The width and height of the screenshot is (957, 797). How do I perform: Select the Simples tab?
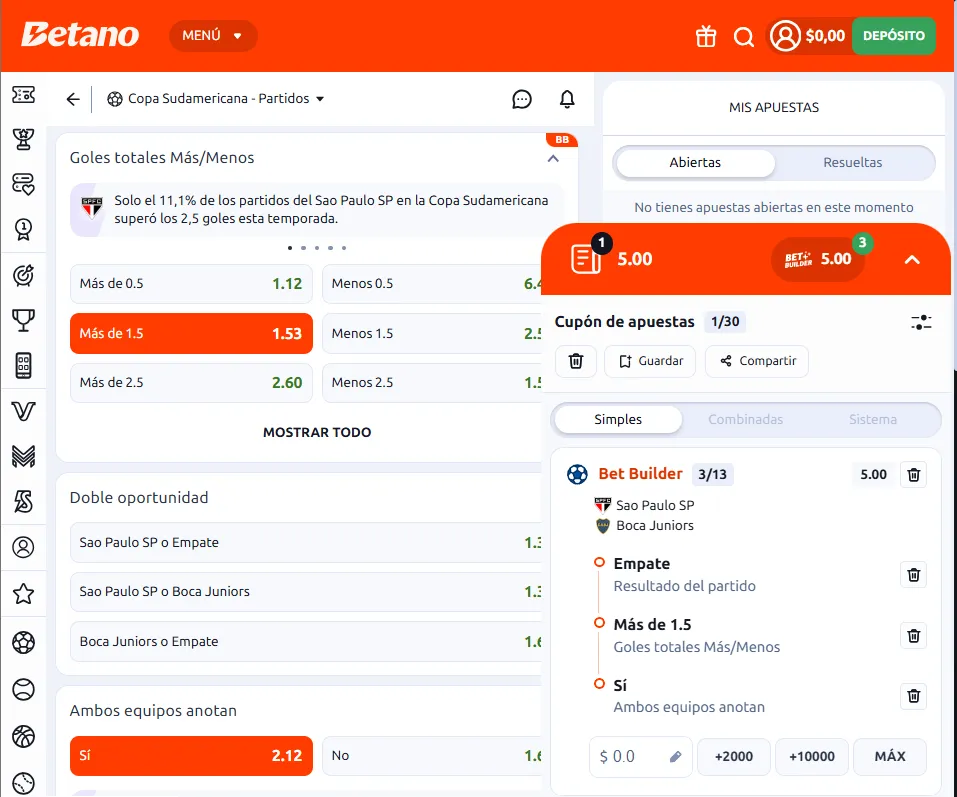point(618,420)
